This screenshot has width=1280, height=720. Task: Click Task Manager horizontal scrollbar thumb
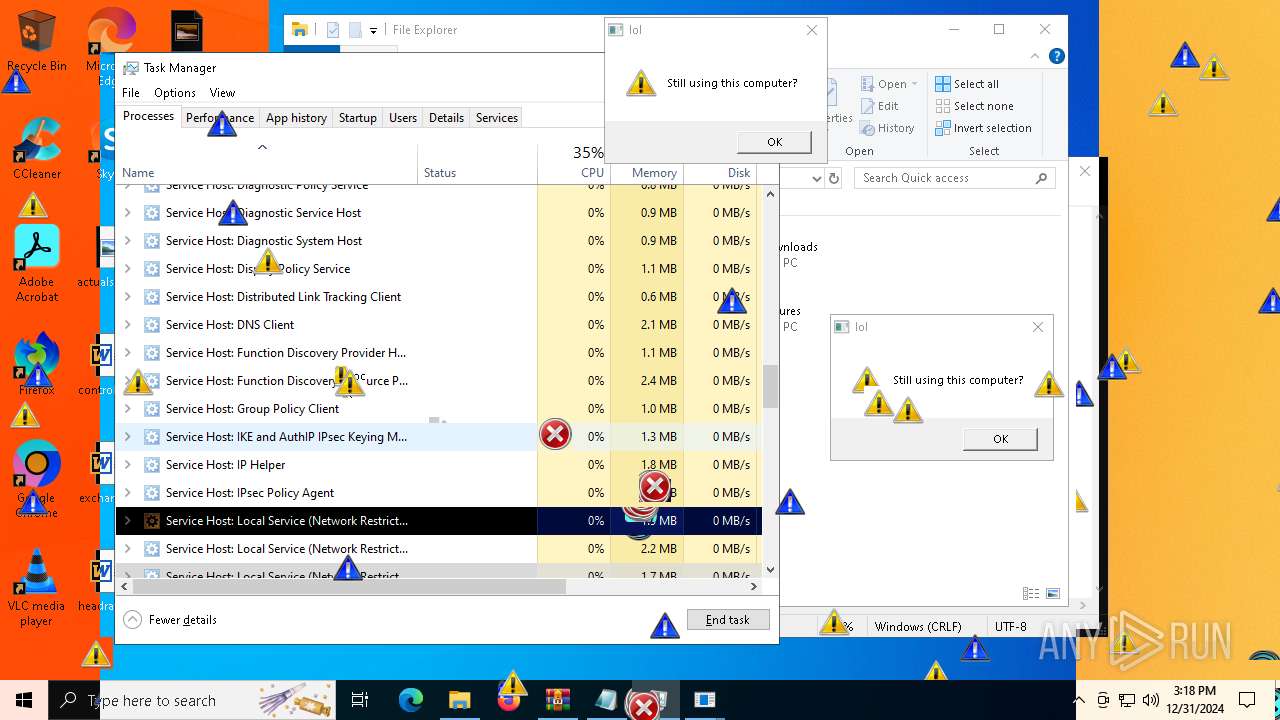349,587
